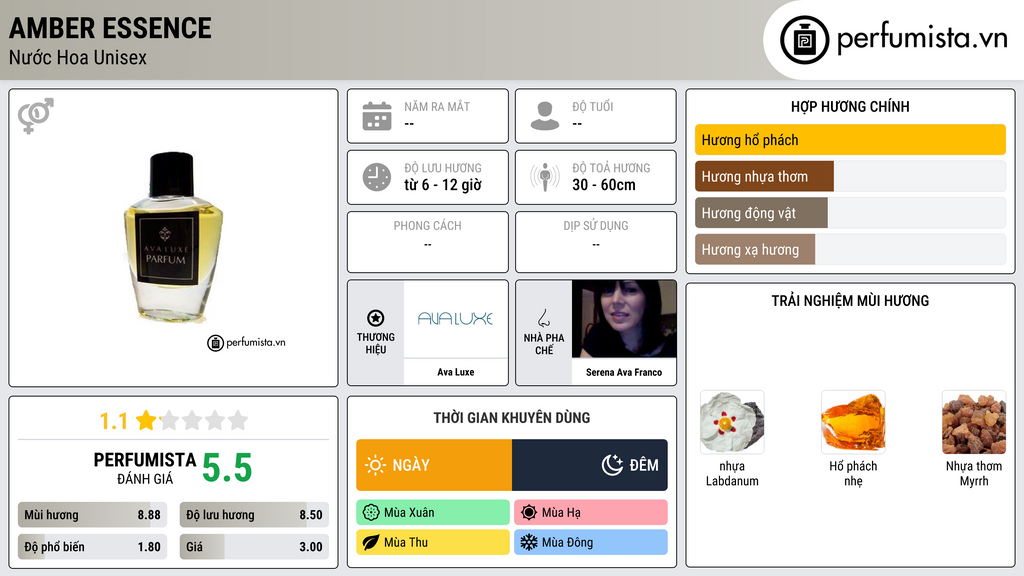The width and height of the screenshot is (1024, 576).
Task: Click the Phong cách info card
Action: pyautogui.click(x=428, y=242)
